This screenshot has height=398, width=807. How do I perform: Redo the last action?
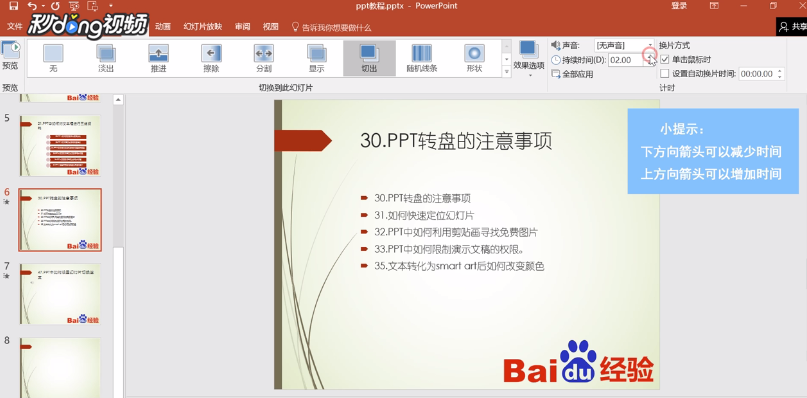coord(55,6)
